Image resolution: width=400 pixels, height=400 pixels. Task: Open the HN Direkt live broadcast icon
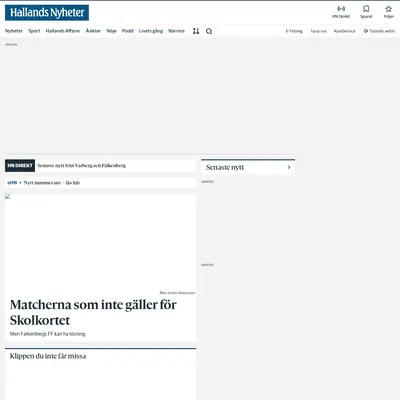pyautogui.click(x=341, y=9)
